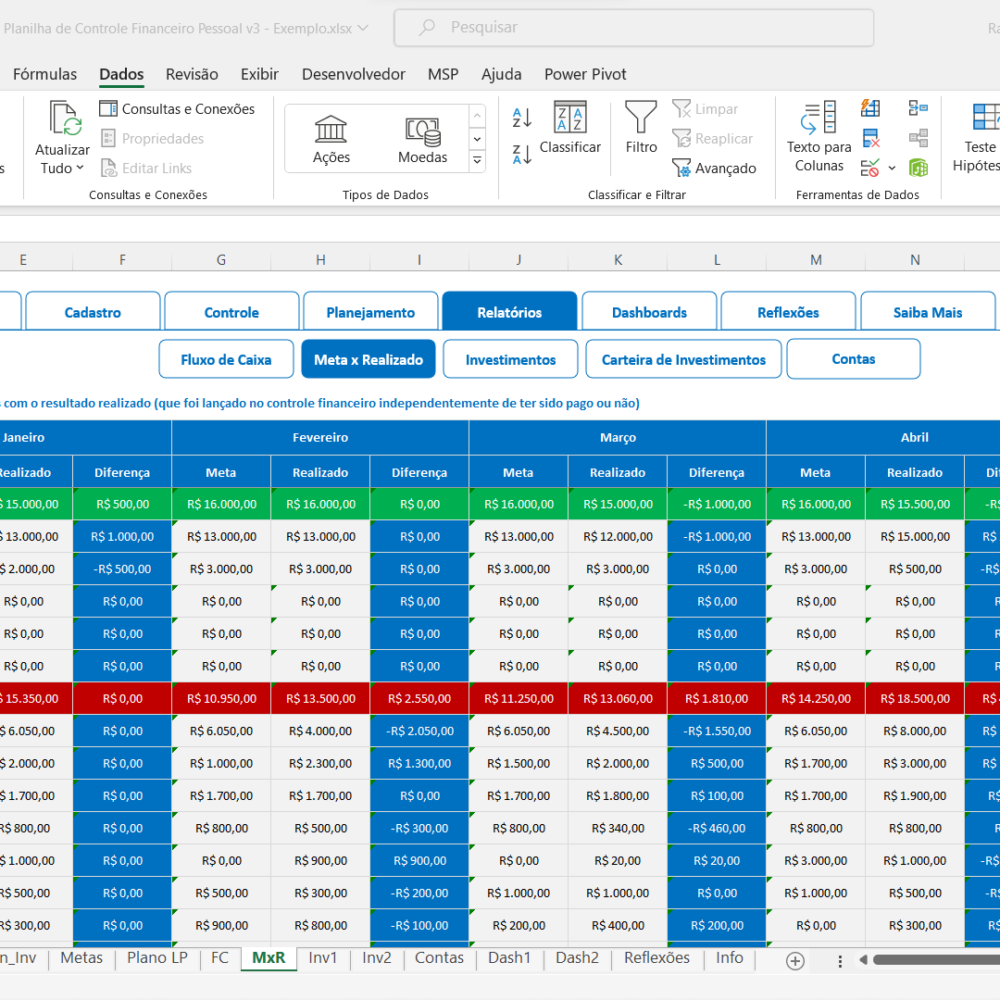The height and width of the screenshot is (1000, 1000).
Task: Select the Ações data type
Action: [331, 140]
